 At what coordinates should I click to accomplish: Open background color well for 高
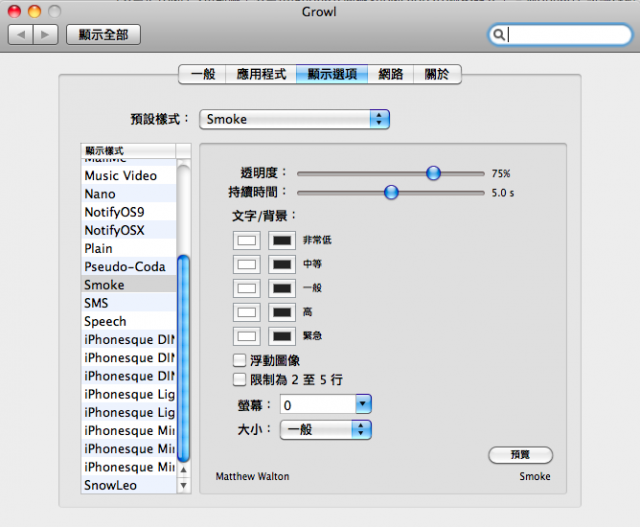(x=282, y=312)
